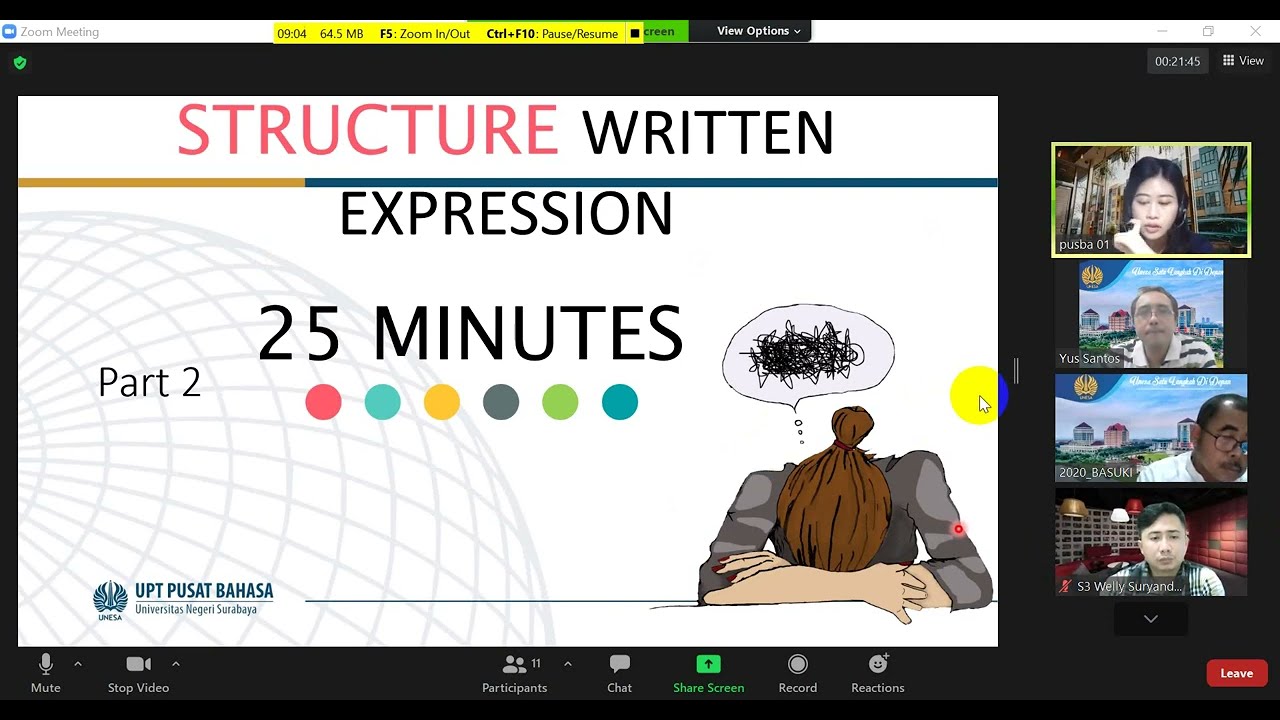This screenshot has height=720, width=1280.
Task: Click the 25 MINUTES heading
Action: coord(470,333)
